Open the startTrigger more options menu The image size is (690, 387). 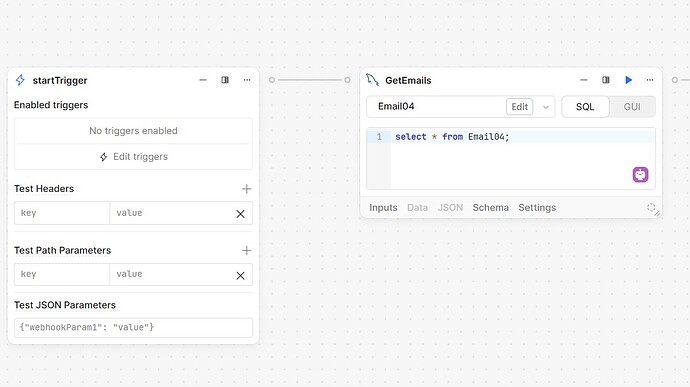pos(247,80)
